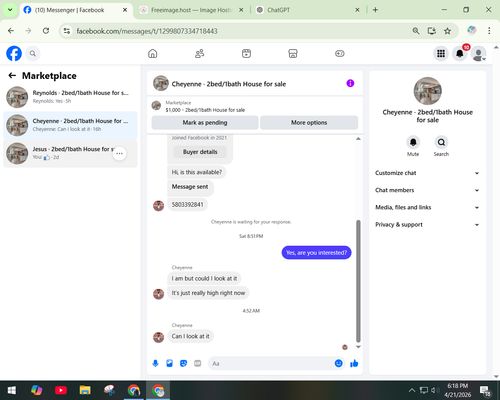Click the taskbar volume icon
The width and height of the screenshot is (500, 400).
pos(434,390)
